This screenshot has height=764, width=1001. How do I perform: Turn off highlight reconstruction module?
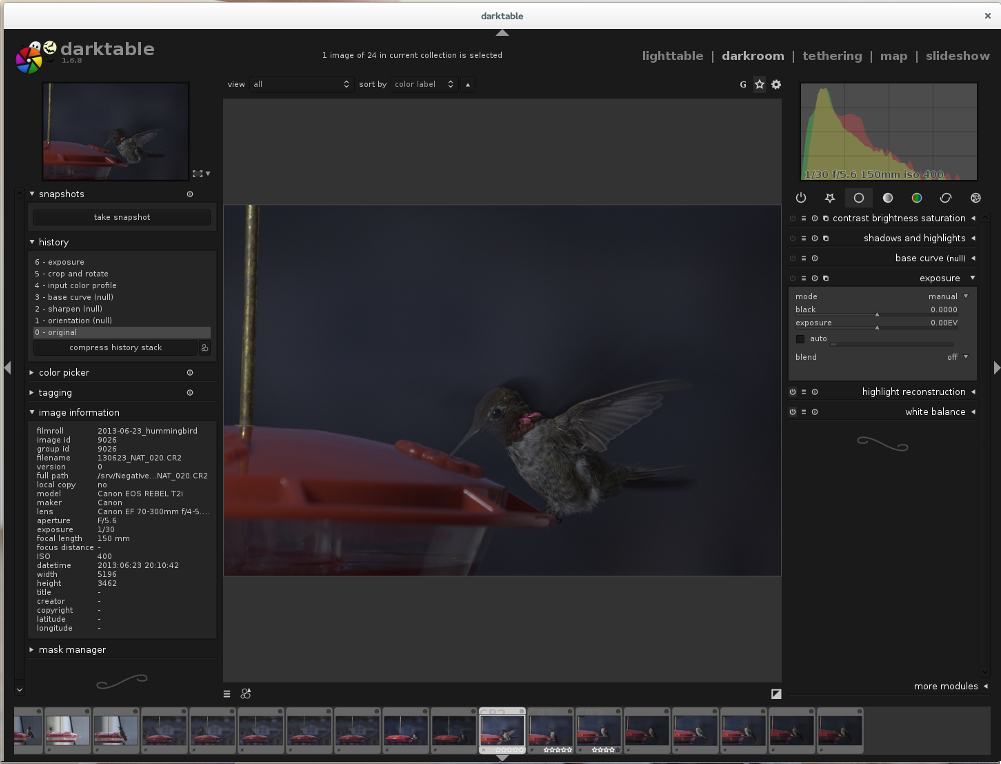(x=792, y=392)
